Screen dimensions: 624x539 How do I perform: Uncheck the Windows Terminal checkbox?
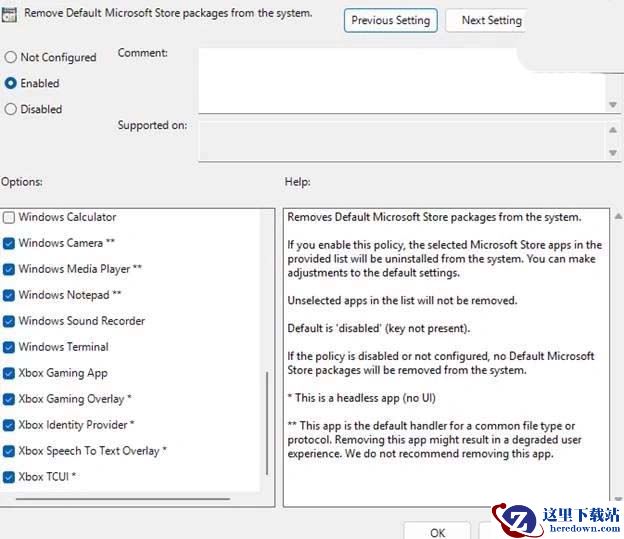9,347
